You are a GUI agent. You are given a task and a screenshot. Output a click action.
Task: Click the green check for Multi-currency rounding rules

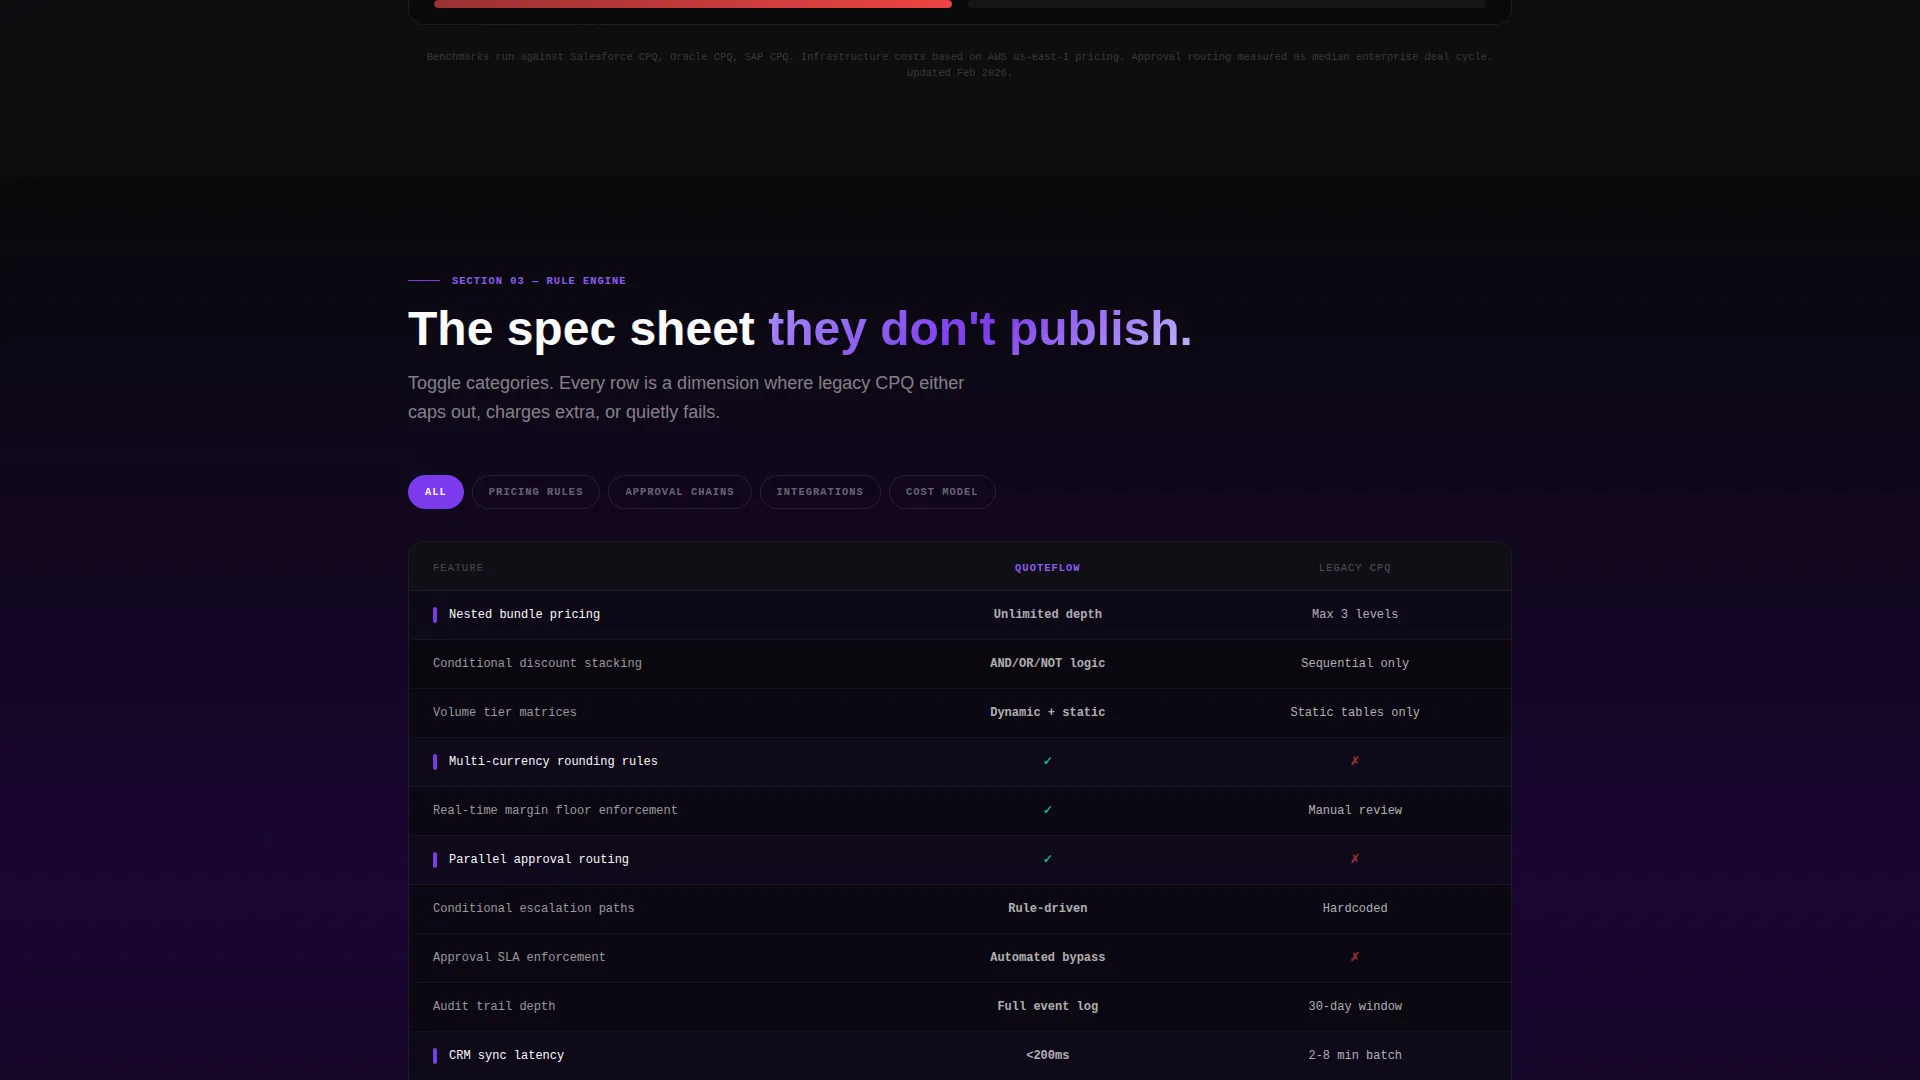[1047, 761]
